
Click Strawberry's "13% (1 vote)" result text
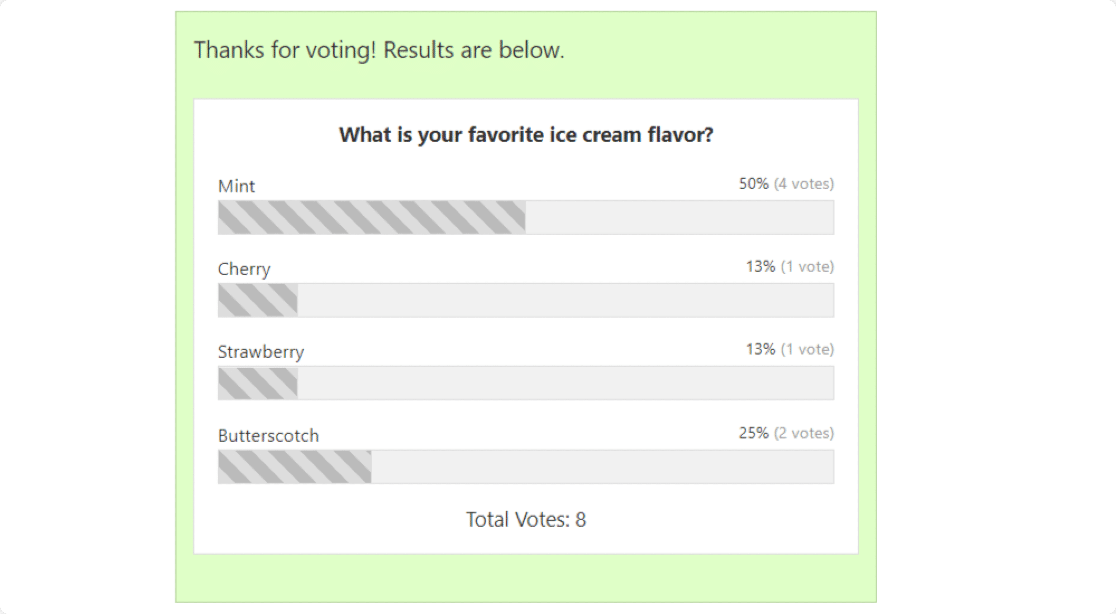pyautogui.click(x=789, y=350)
